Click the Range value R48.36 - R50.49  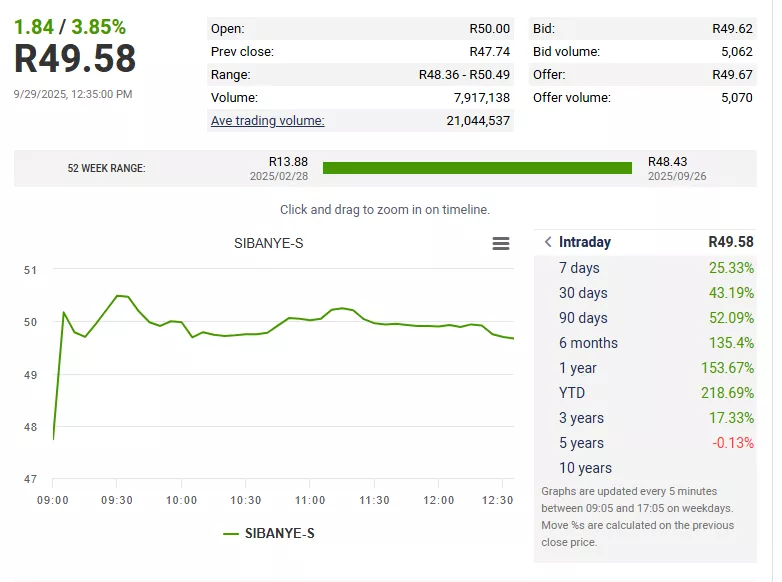tap(464, 75)
